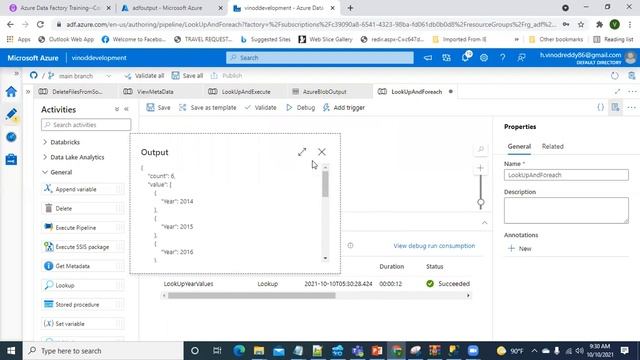Expand all activity groups chevron
Screen dimensions: 640x360
point(117,109)
